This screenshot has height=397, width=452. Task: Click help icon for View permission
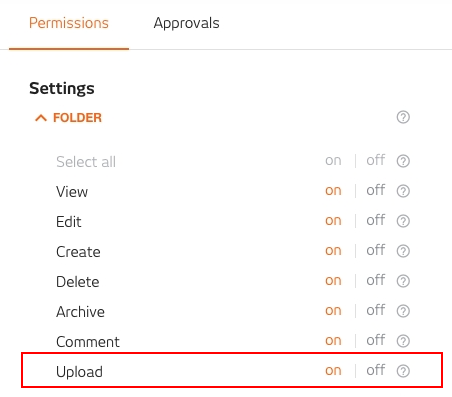pyautogui.click(x=403, y=191)
